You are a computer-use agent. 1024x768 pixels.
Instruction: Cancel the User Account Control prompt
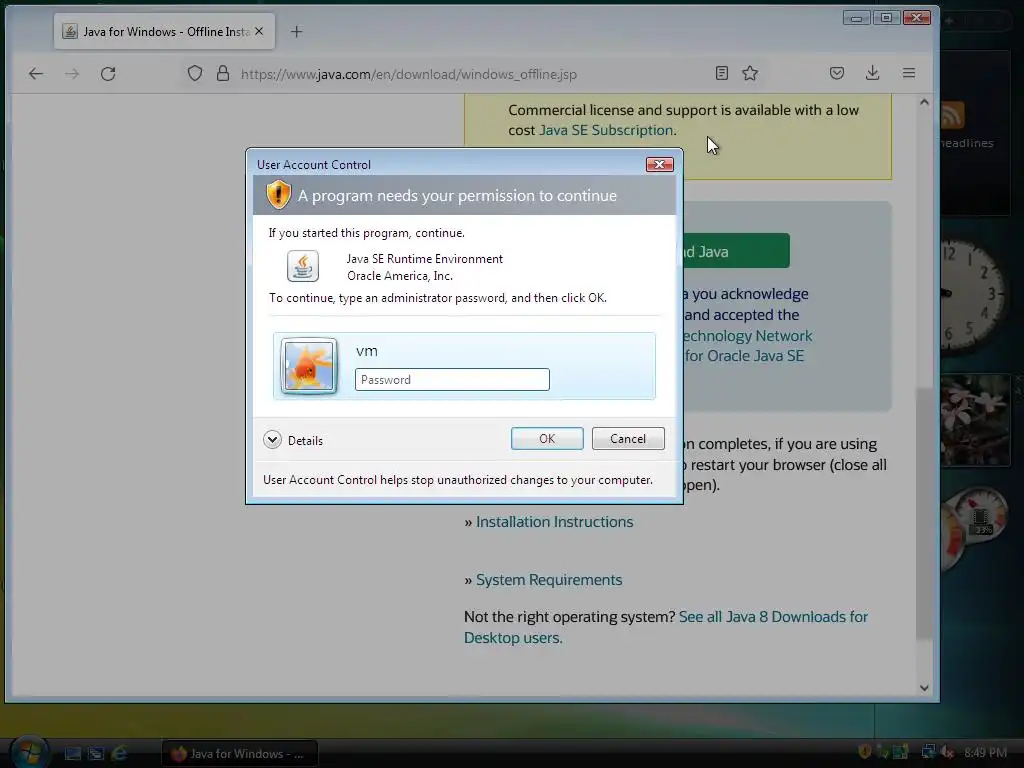[628, 439]
